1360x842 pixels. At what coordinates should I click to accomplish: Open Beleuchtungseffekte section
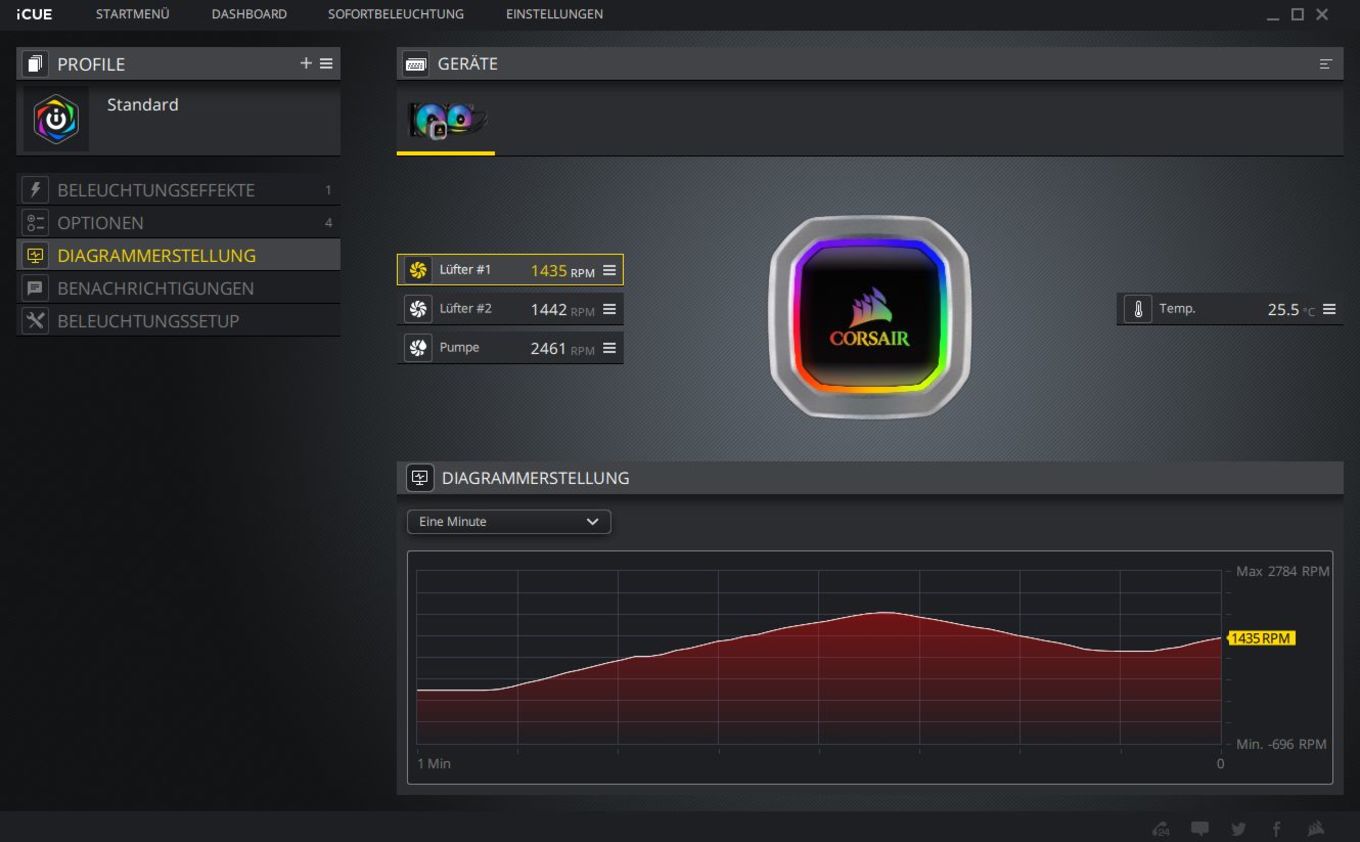[x=178, y=190]
